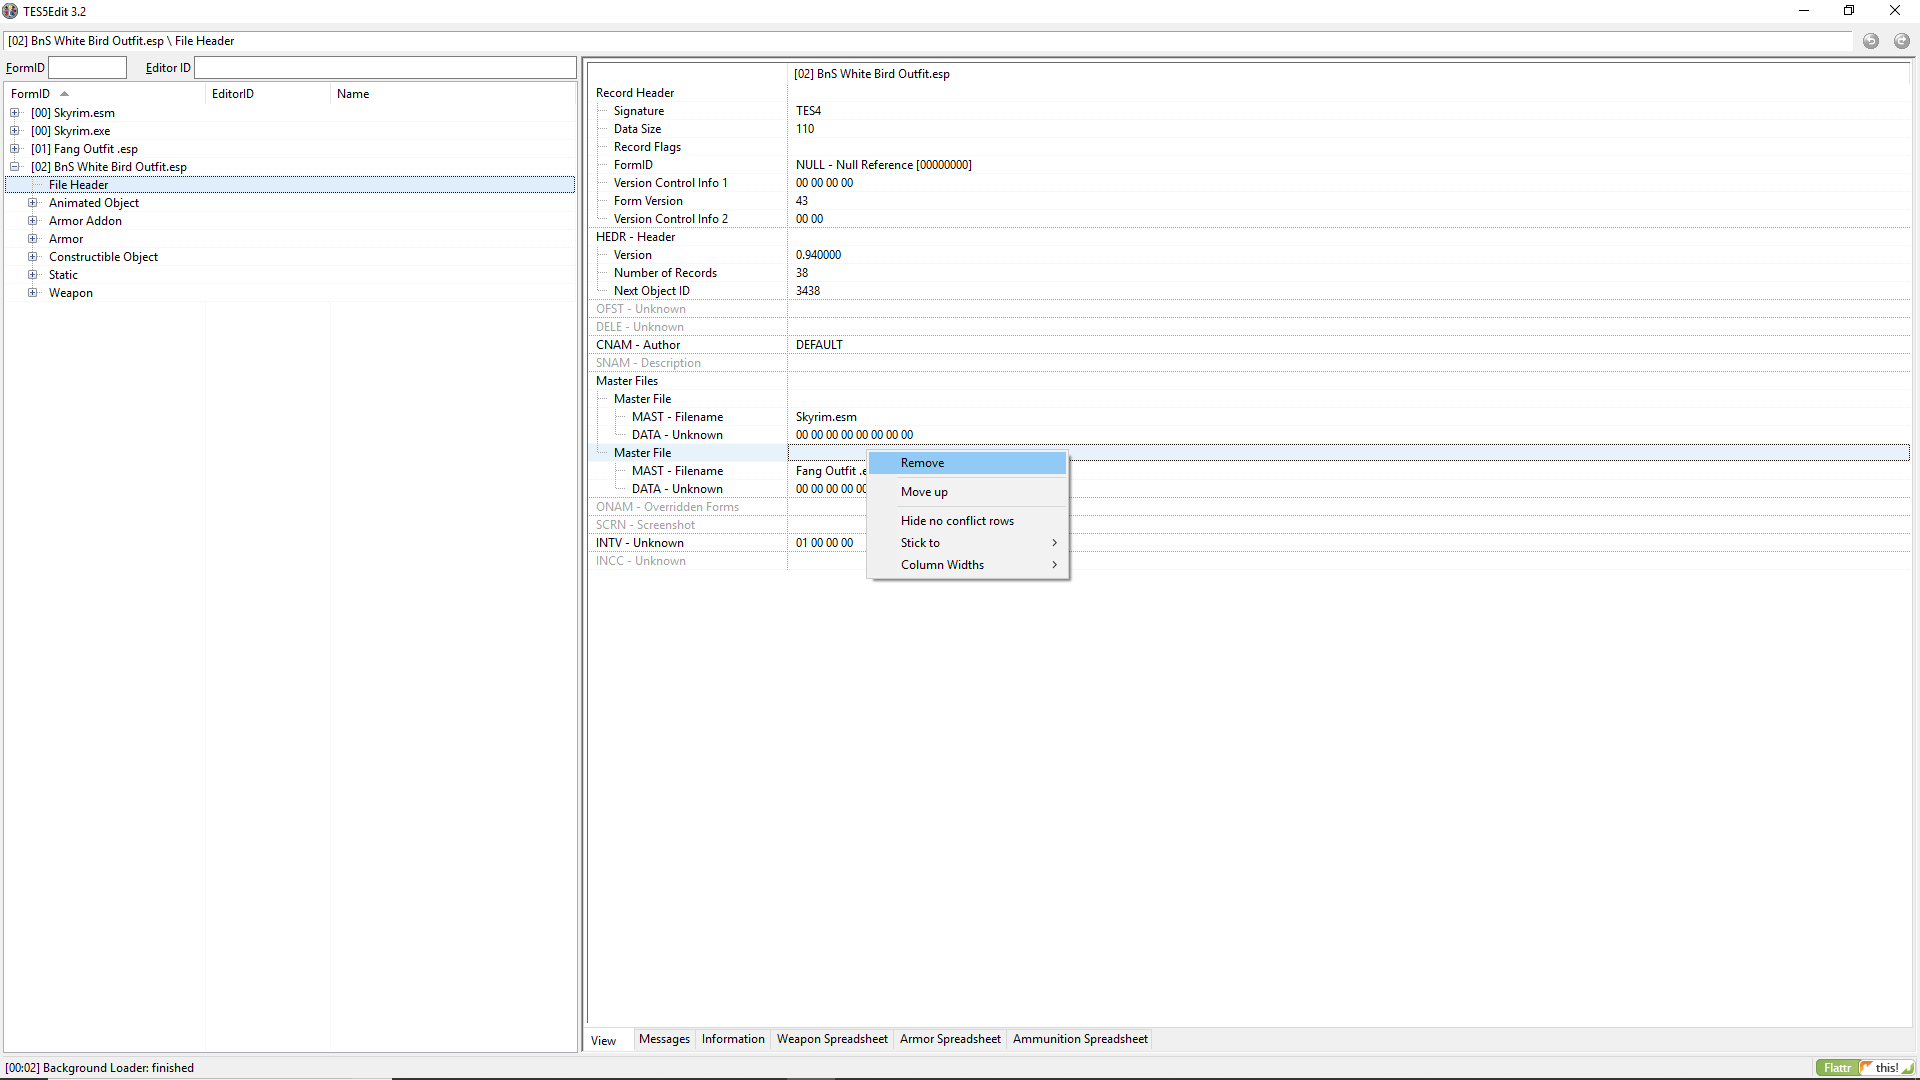Select the second Master File row label
This screenshot has height=1080, width=1920.
pos(642,453)
